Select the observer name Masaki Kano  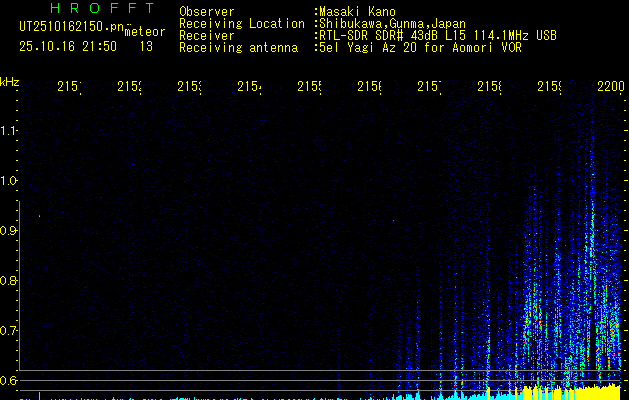[x=357, y=12]
